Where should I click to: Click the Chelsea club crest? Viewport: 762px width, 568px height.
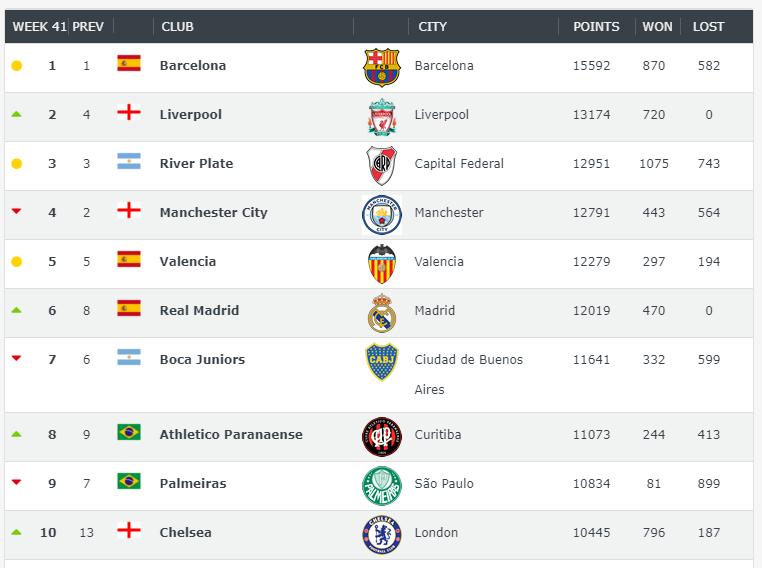(381, 534)
